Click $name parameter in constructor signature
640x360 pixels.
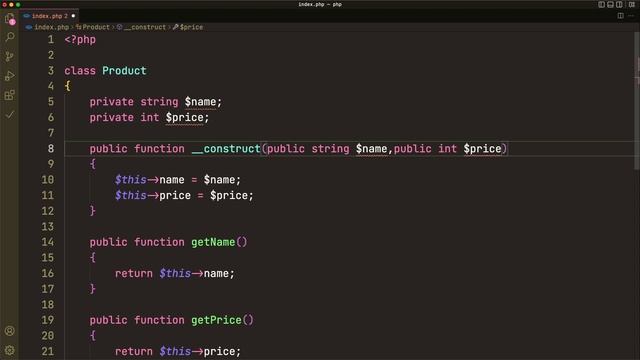click(371, 149)
